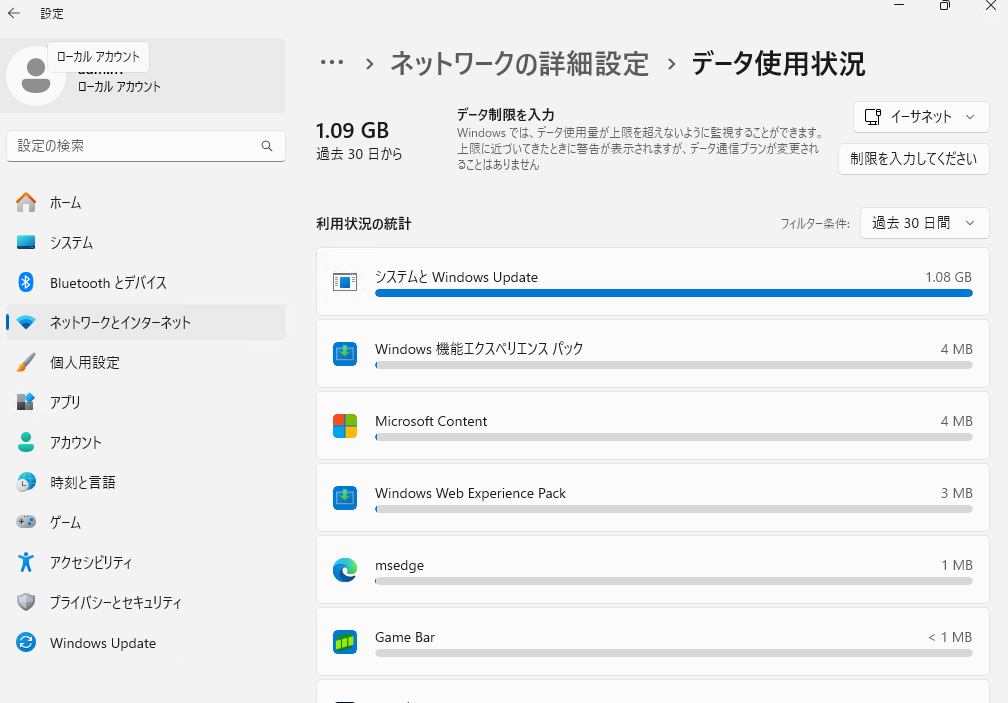Image resolution: width=1008 pixels, height=703 pixels.
Task: Click the Game Bar icon
Action: tap(345, 642)
